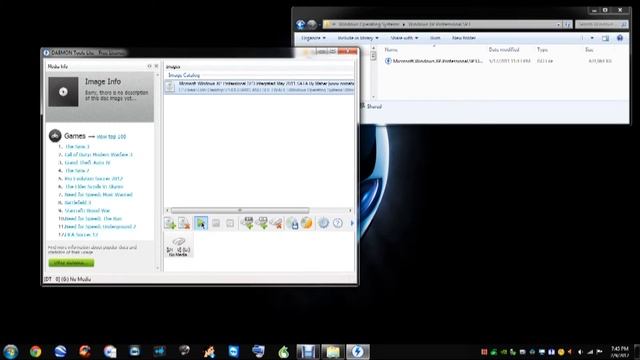
Task: Open Need for Speed: Most Wanted link
Action: pos(99,195)
